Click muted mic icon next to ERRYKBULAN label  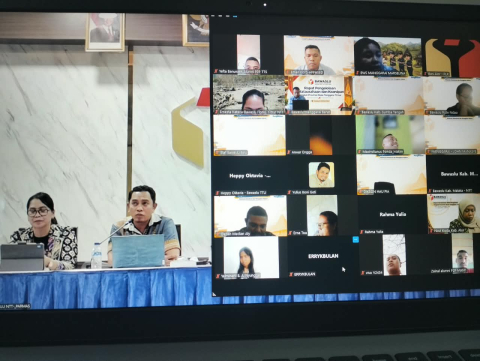(x=291, y=274)
